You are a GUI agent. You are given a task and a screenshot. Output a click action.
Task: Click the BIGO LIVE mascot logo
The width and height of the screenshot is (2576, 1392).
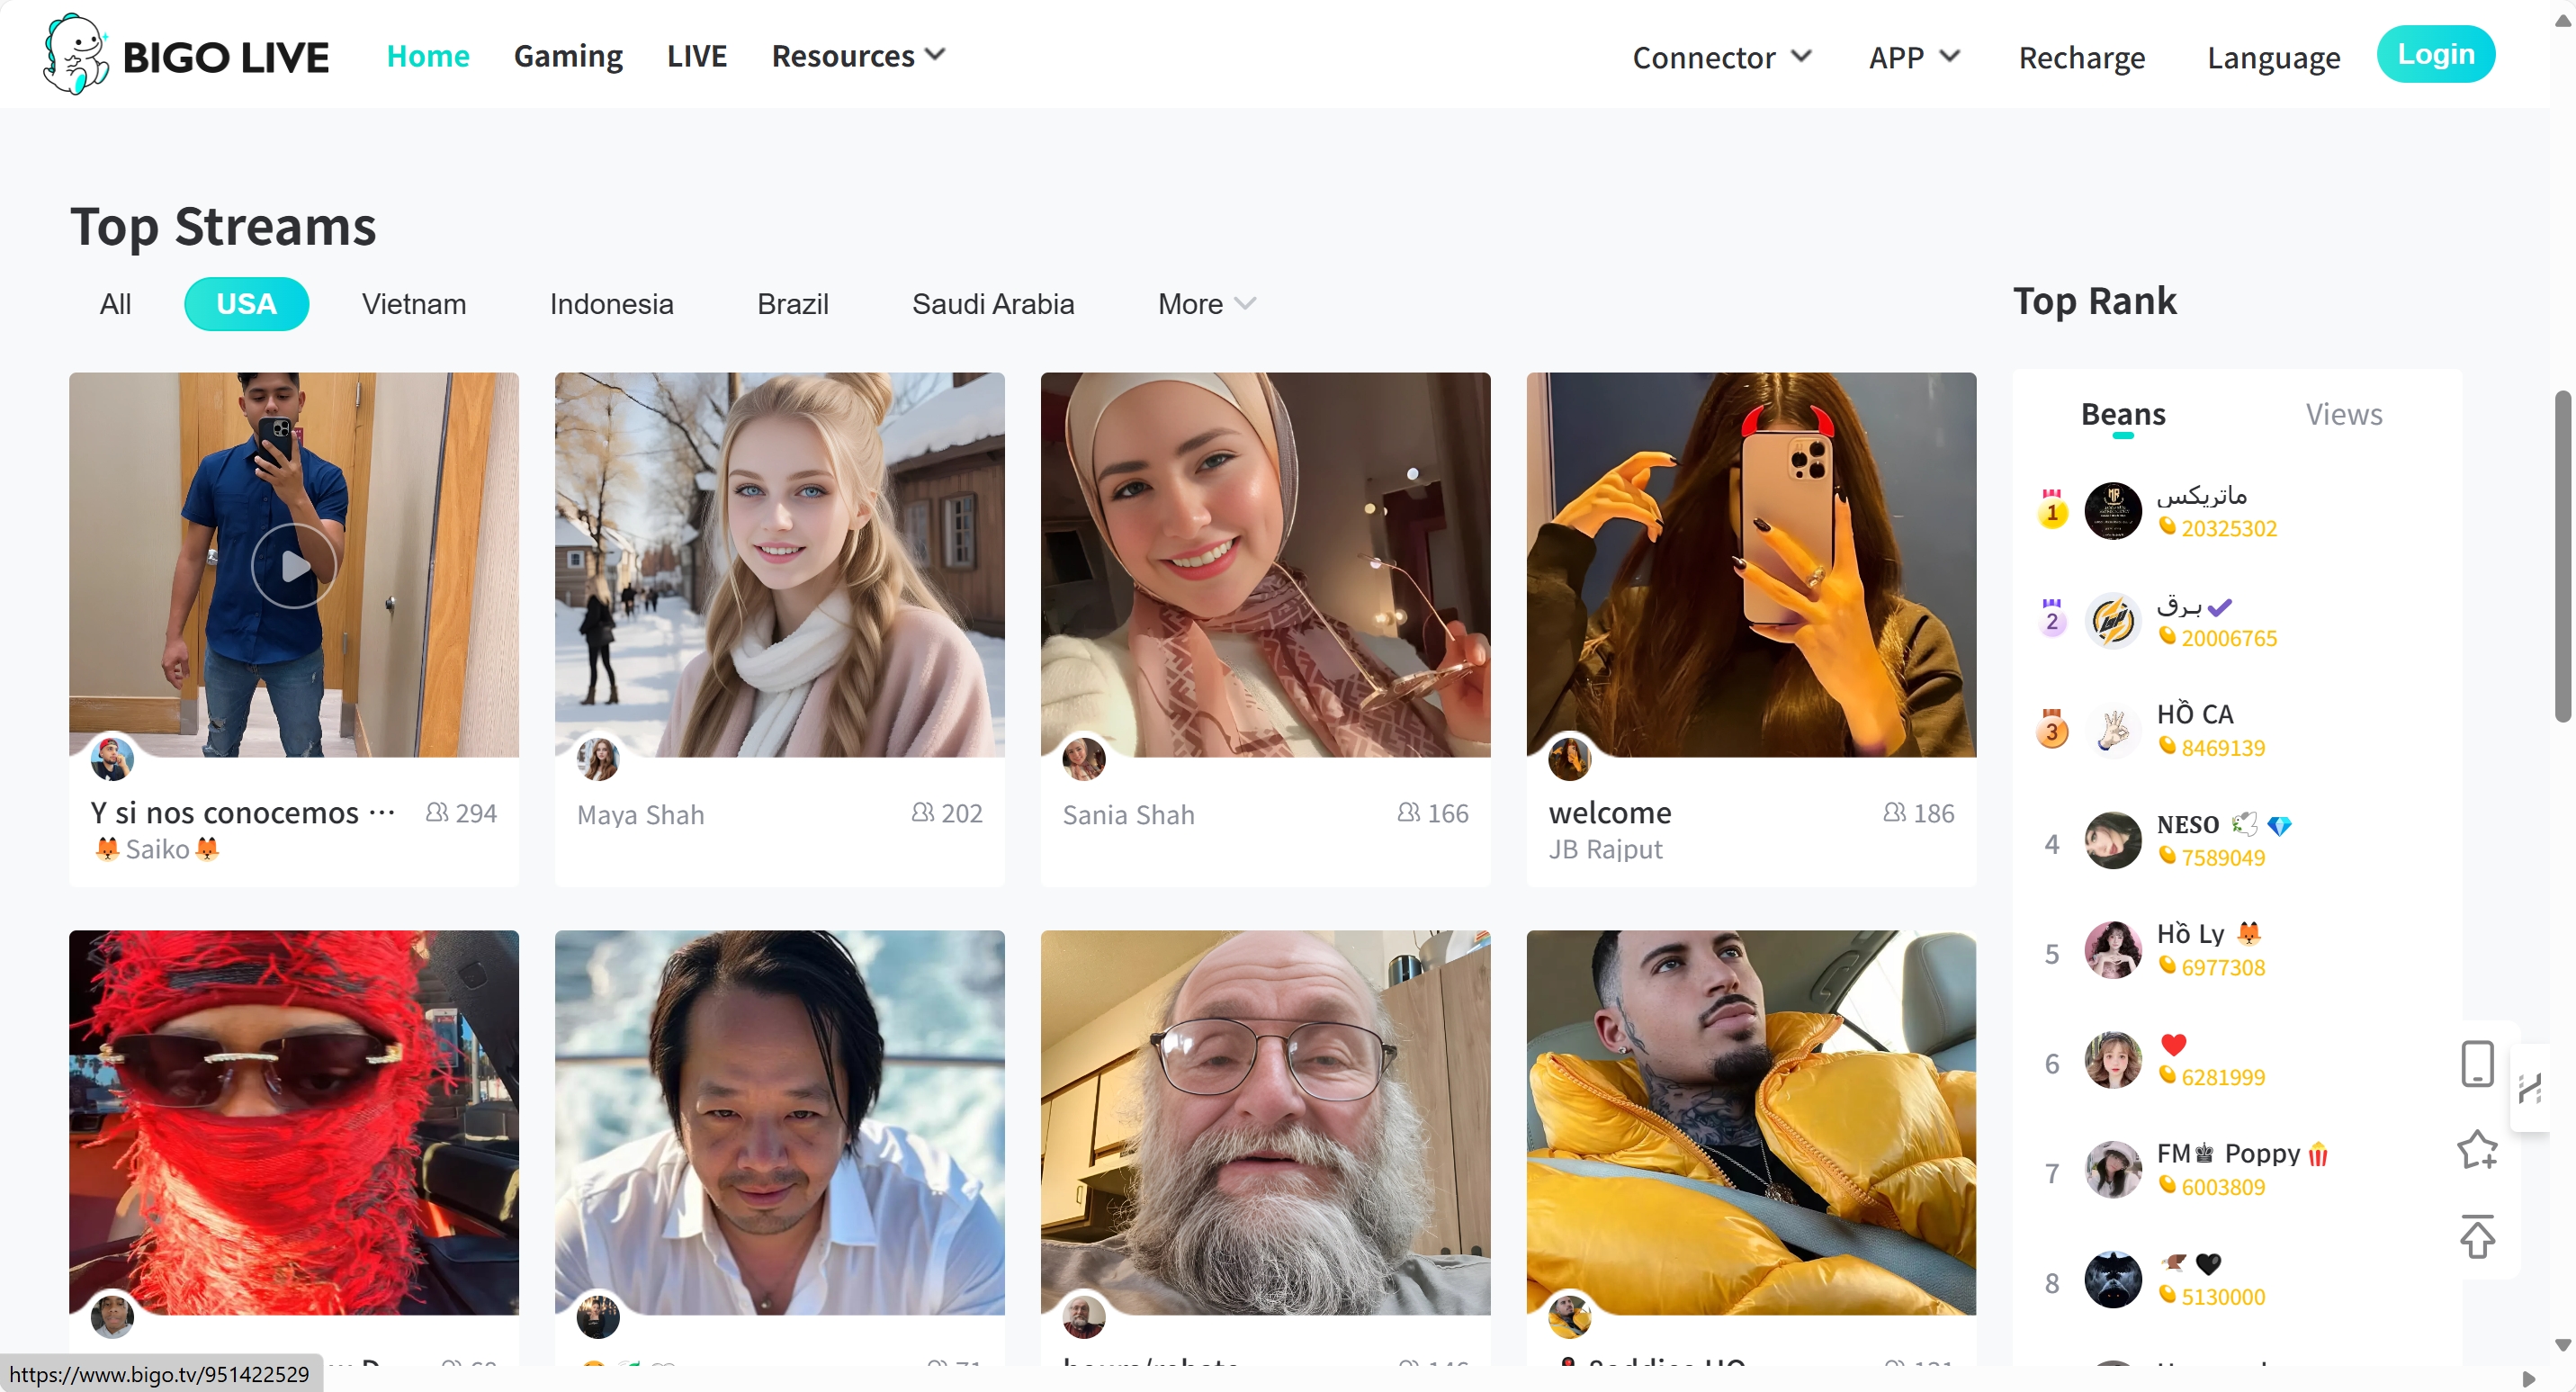point(76,54)
